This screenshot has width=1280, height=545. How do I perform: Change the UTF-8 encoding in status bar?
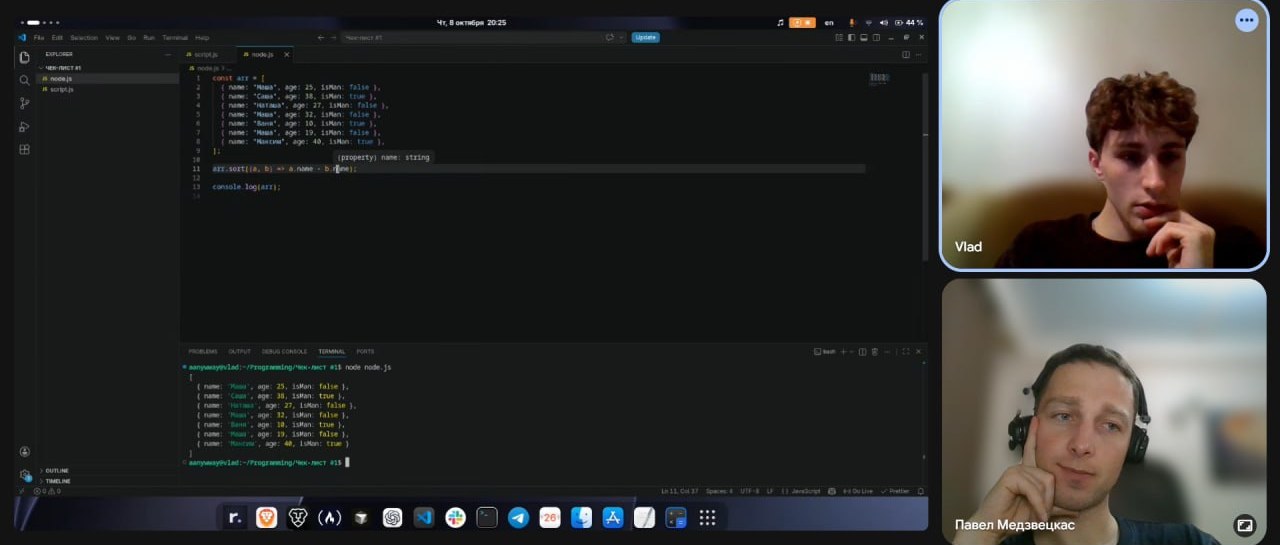[750, 491]
